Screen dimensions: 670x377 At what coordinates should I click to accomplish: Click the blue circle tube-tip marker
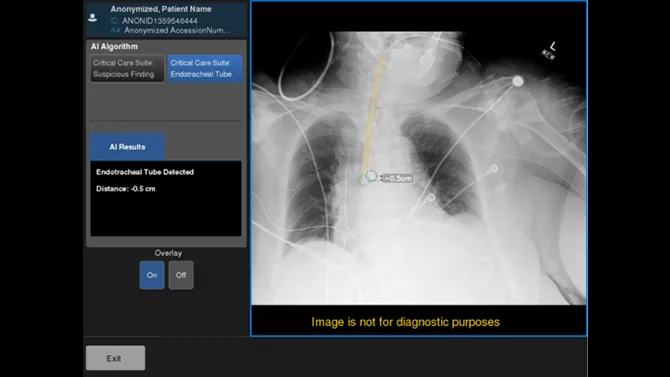tap(371, 176)
